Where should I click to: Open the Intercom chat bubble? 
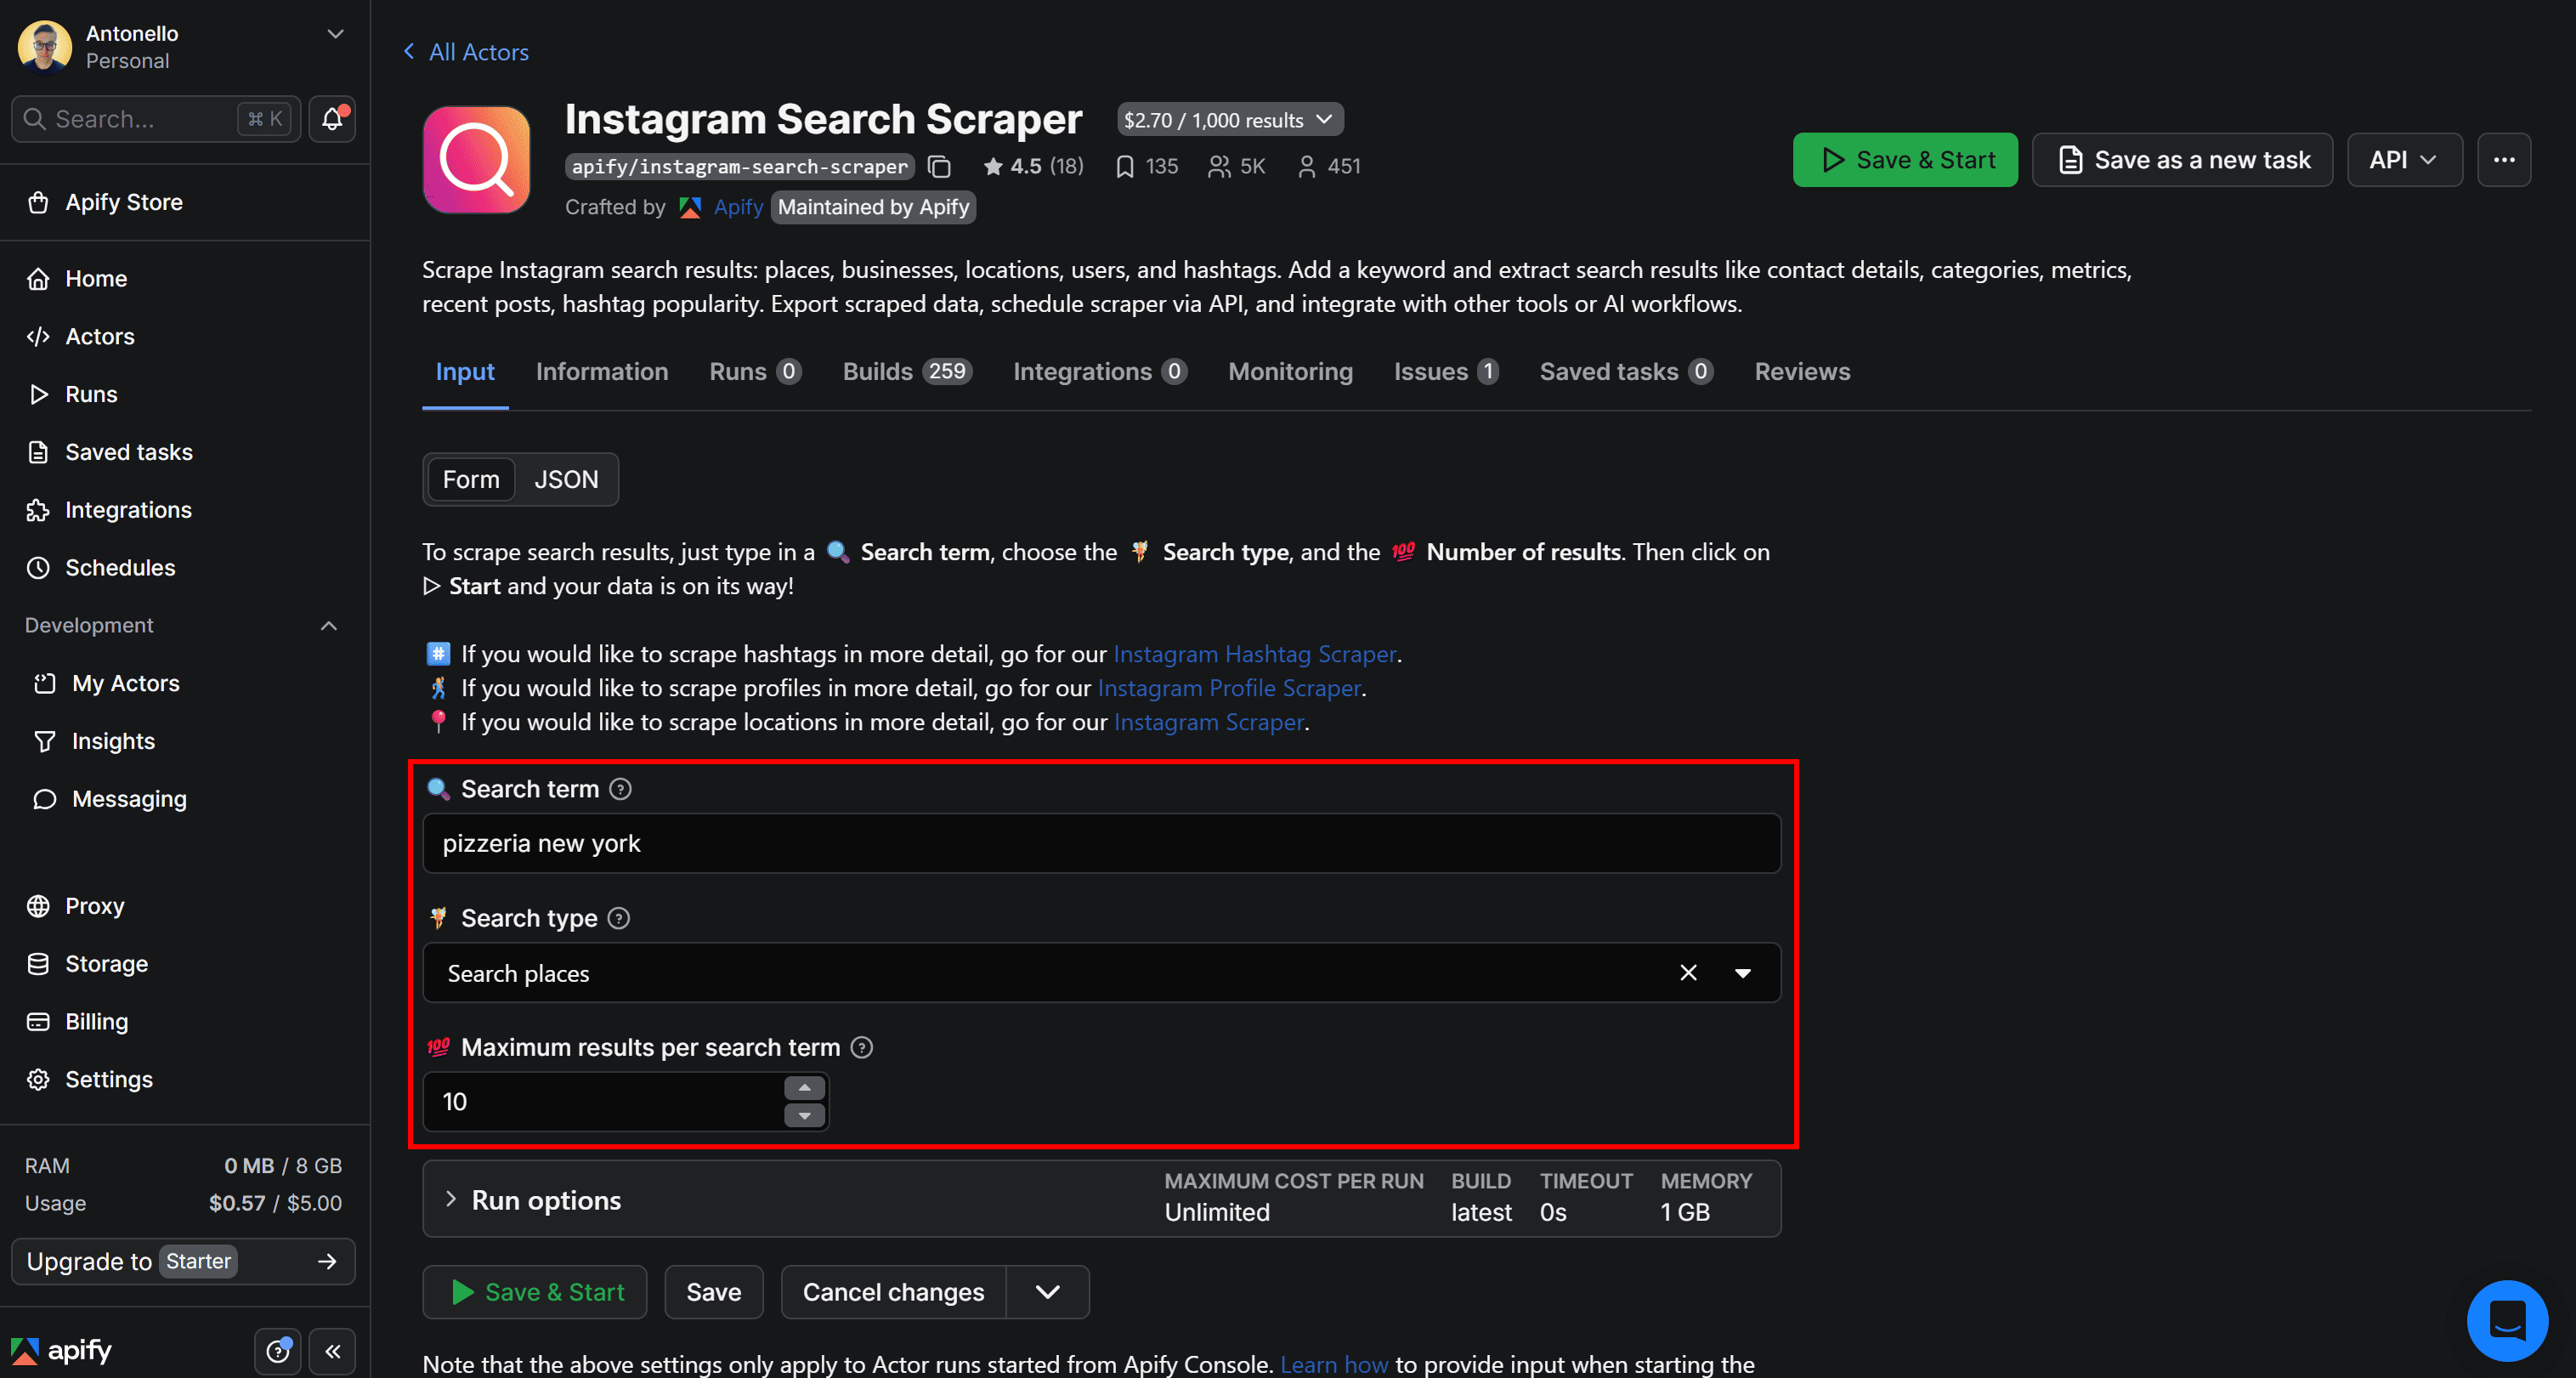pyautogui.click(x=2507, y=1320)
